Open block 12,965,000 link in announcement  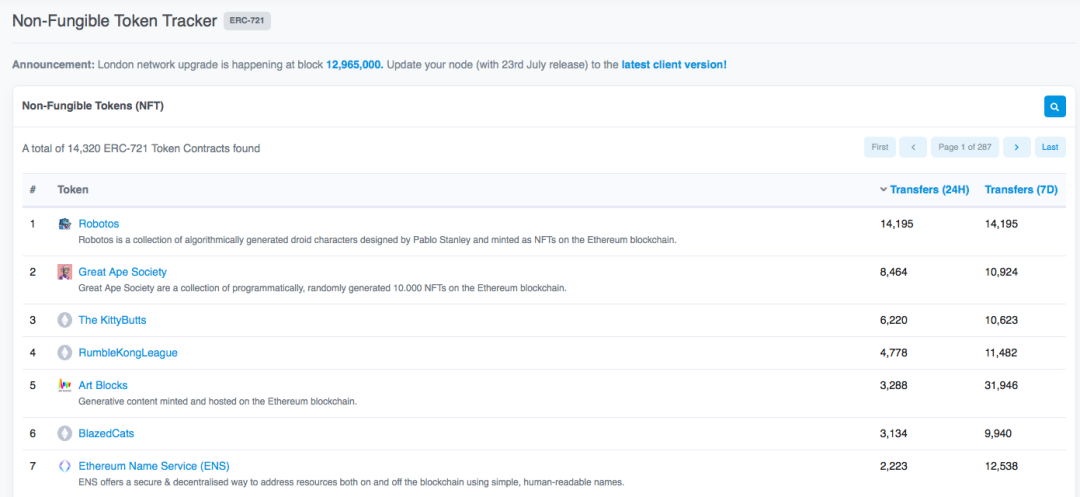(x=355, y=65)
